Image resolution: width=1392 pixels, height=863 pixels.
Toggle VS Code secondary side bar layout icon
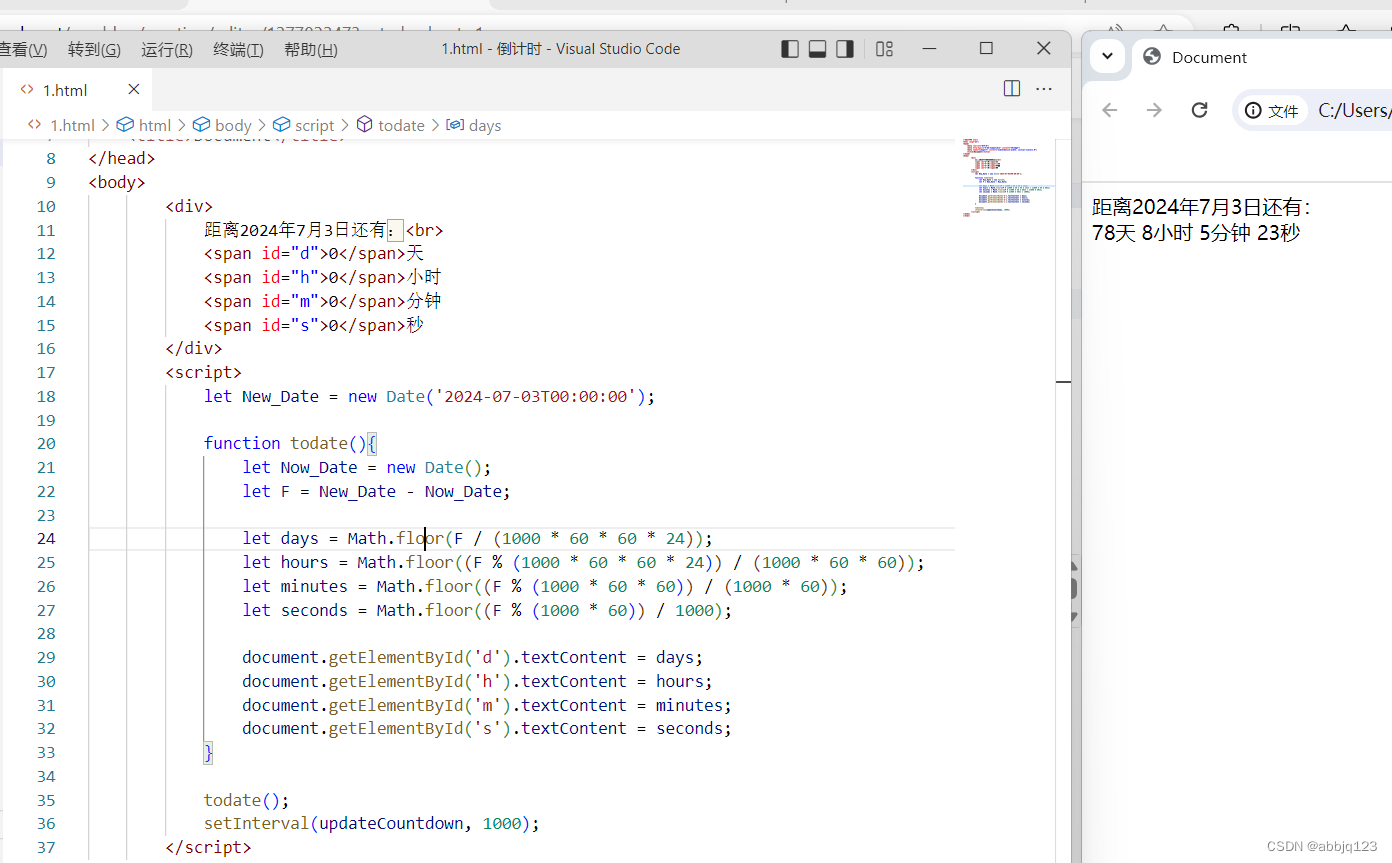[x=845, y=49]
